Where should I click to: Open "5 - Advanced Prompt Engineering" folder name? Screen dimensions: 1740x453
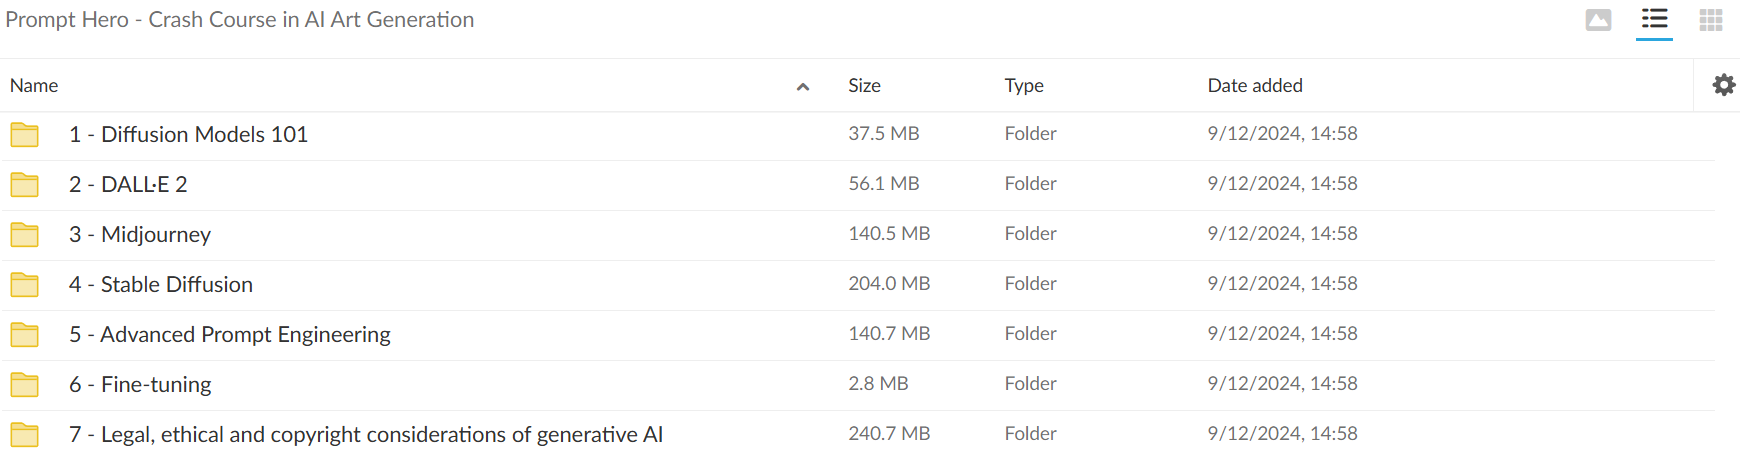click(229, 334)
